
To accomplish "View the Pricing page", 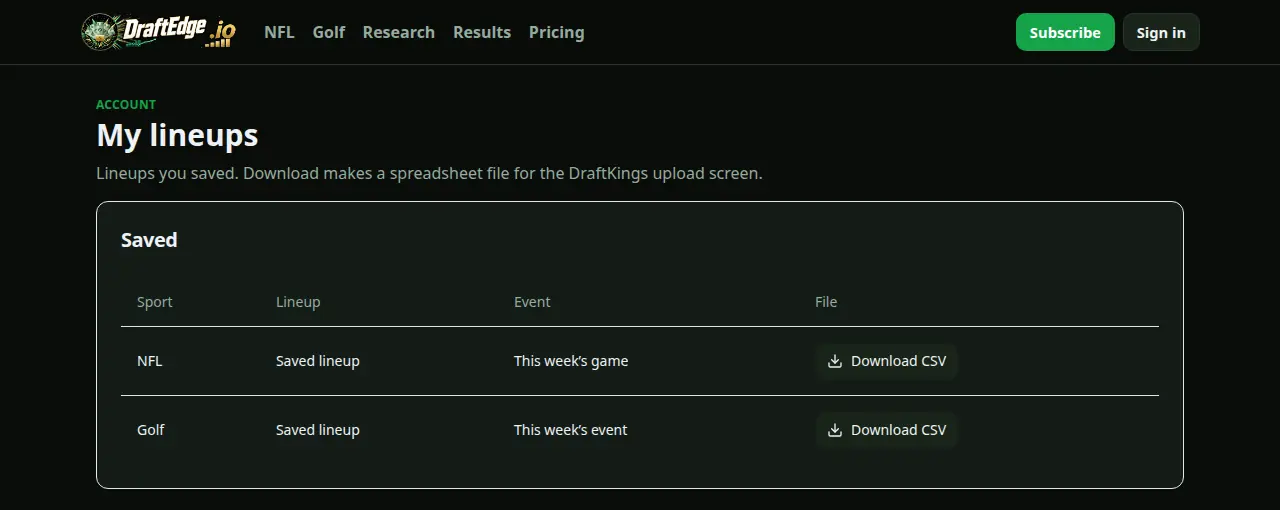I will pyautogui.click(x=556, y=32).
